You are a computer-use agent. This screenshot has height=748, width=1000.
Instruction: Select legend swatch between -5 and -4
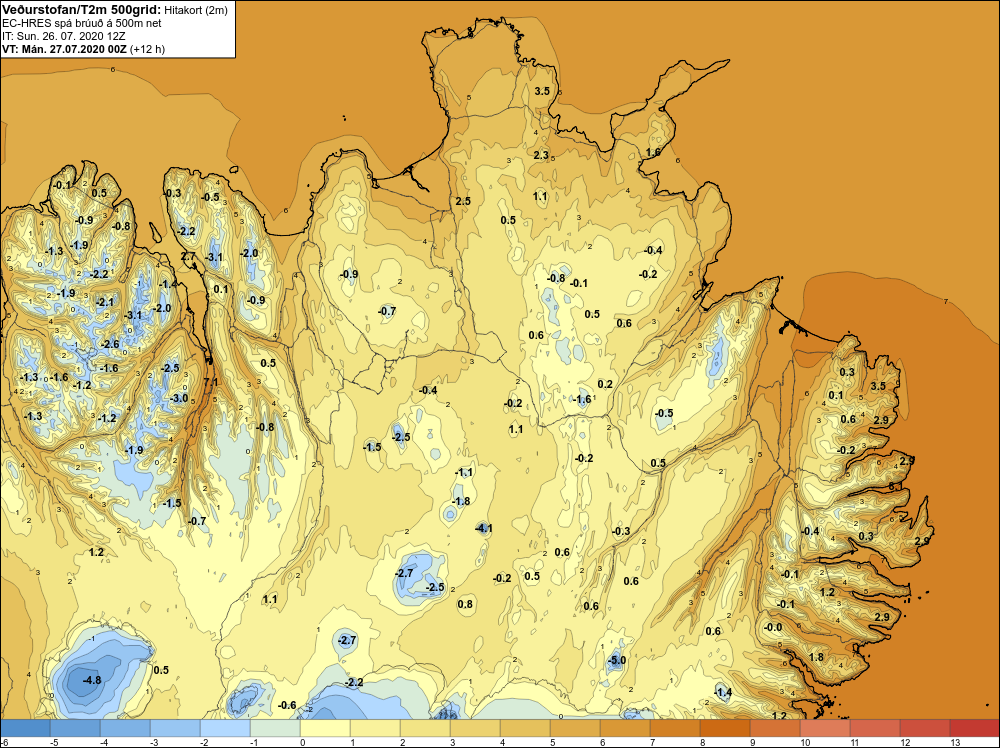[x=75, y=728]
